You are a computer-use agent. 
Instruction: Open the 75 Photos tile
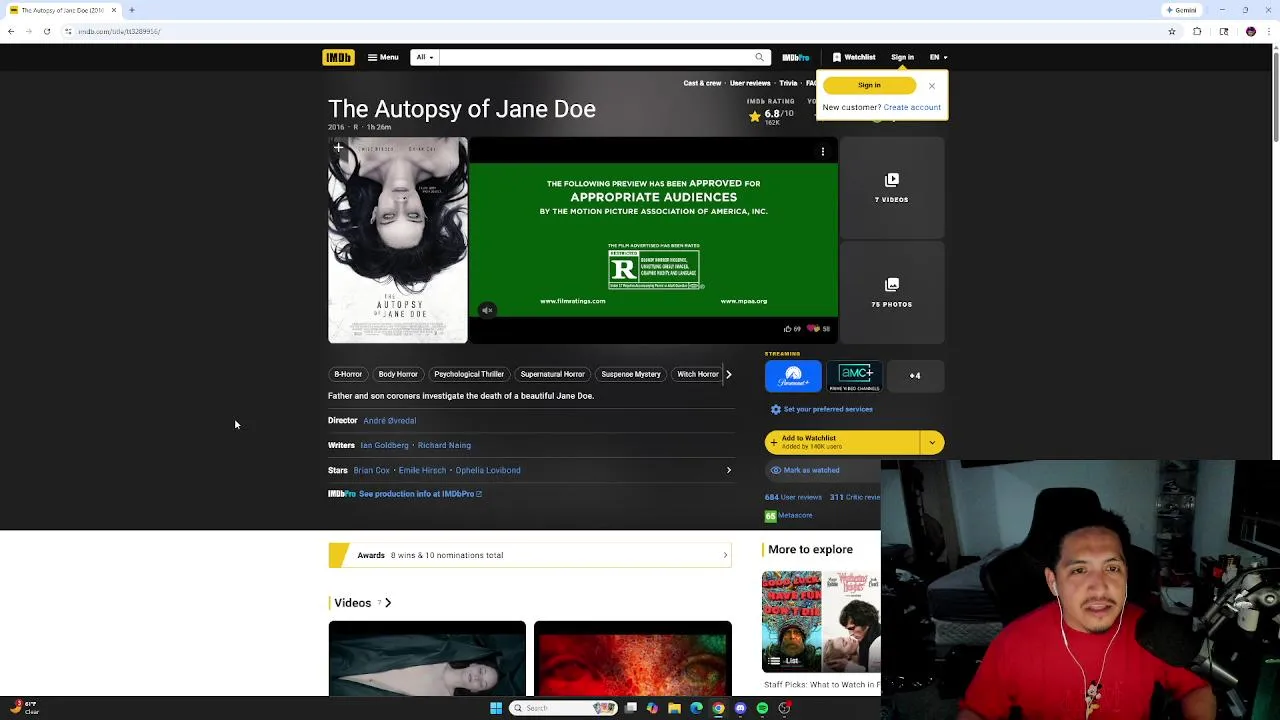click(x=892, y=293)
